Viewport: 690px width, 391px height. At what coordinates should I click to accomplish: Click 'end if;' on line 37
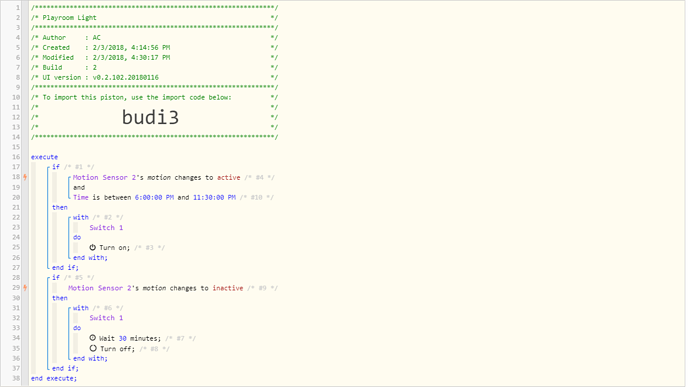(x=65, y=368)
